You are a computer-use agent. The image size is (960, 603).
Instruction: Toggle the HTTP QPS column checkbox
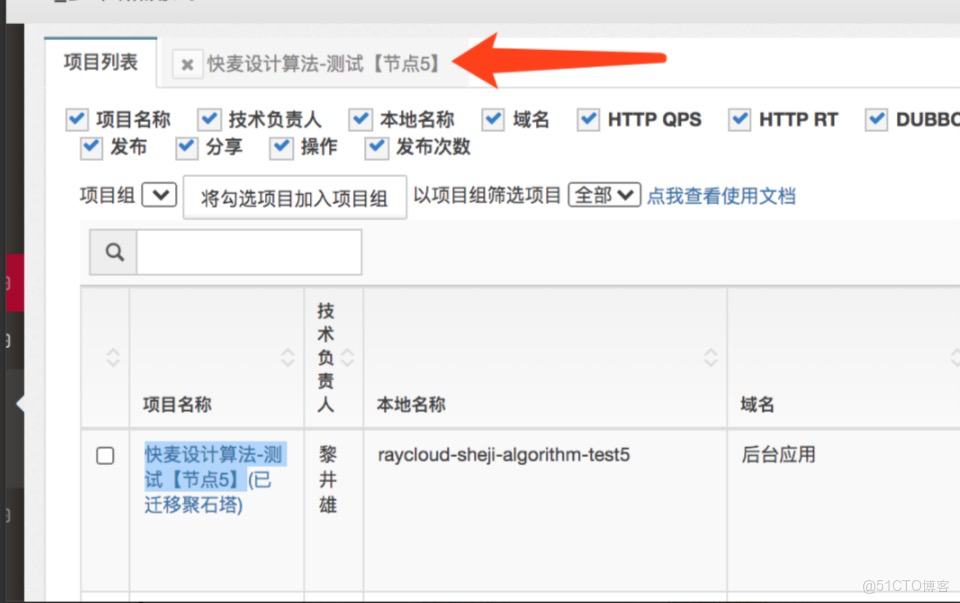pyautogui.click(x=588, y=119)
